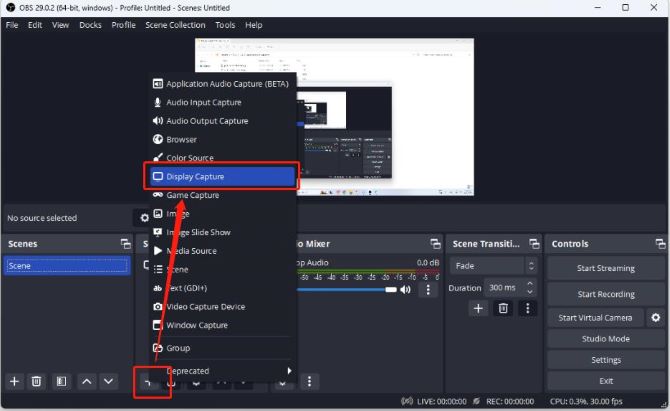This screenshot has width=670, height=411.
Task: Open the Help menu
Action: 253,25
